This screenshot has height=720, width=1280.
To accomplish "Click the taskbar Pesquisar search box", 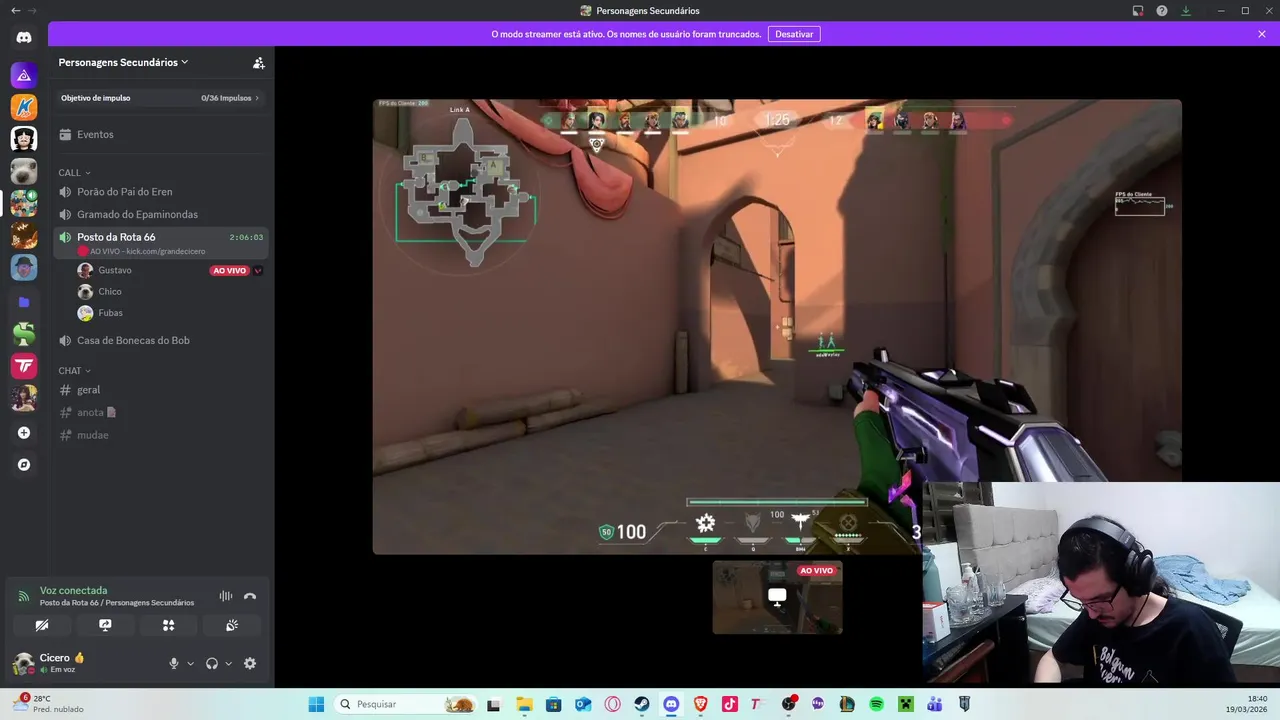I will pos(406,704).
